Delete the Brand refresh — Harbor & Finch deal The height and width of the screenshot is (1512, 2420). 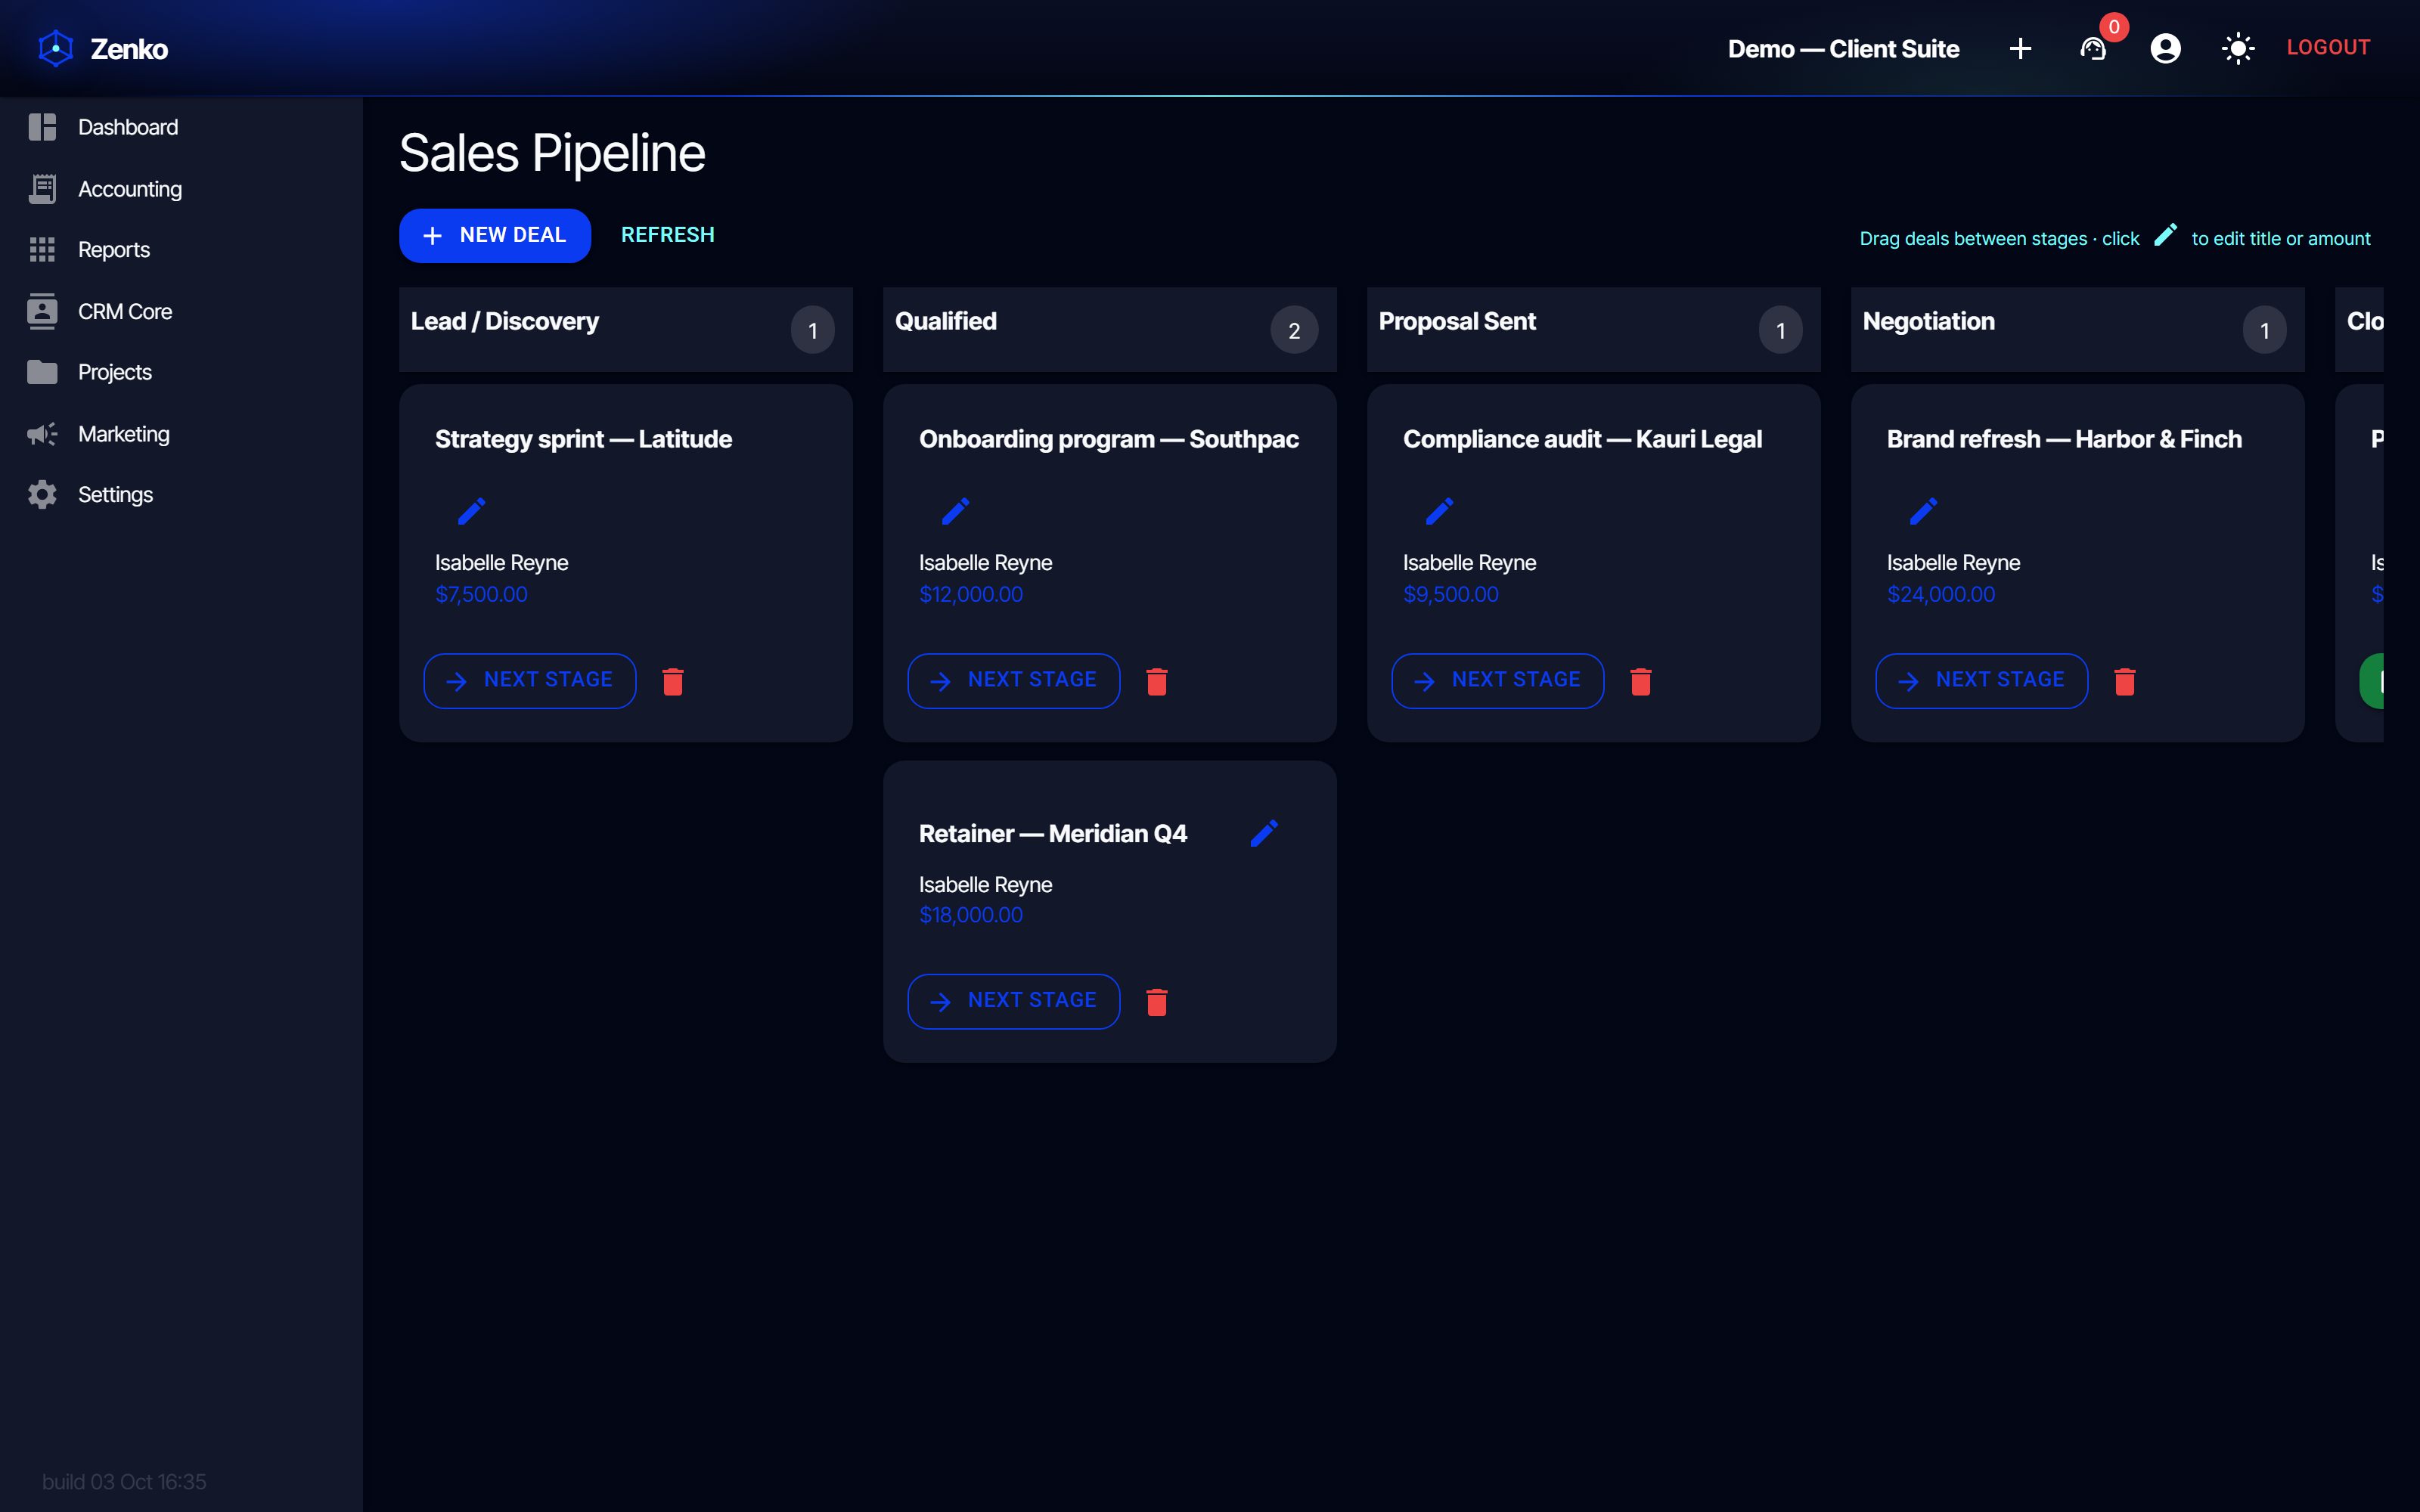tap(2125, 681)
